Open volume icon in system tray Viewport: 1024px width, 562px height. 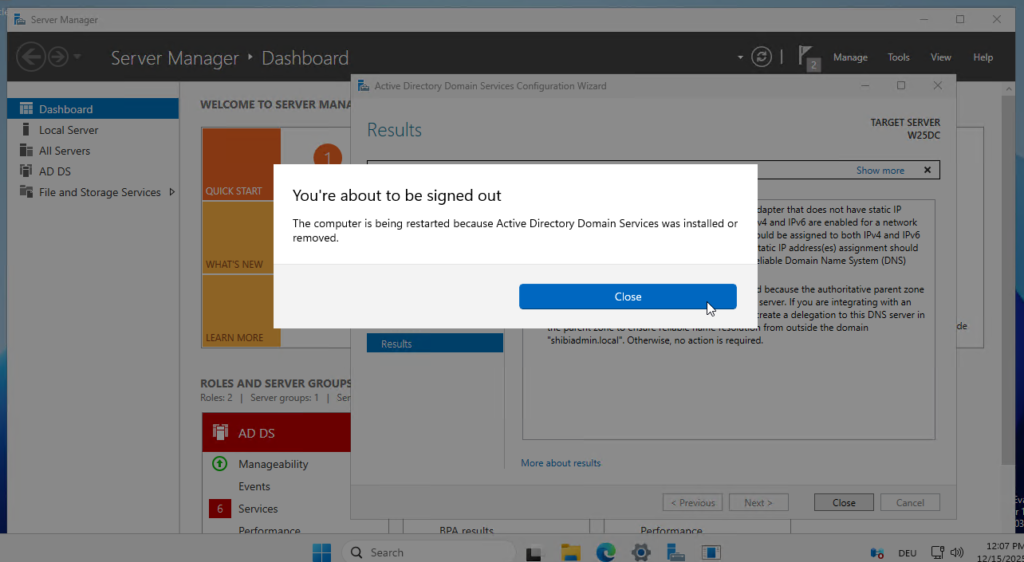click(x=957, y=552)
